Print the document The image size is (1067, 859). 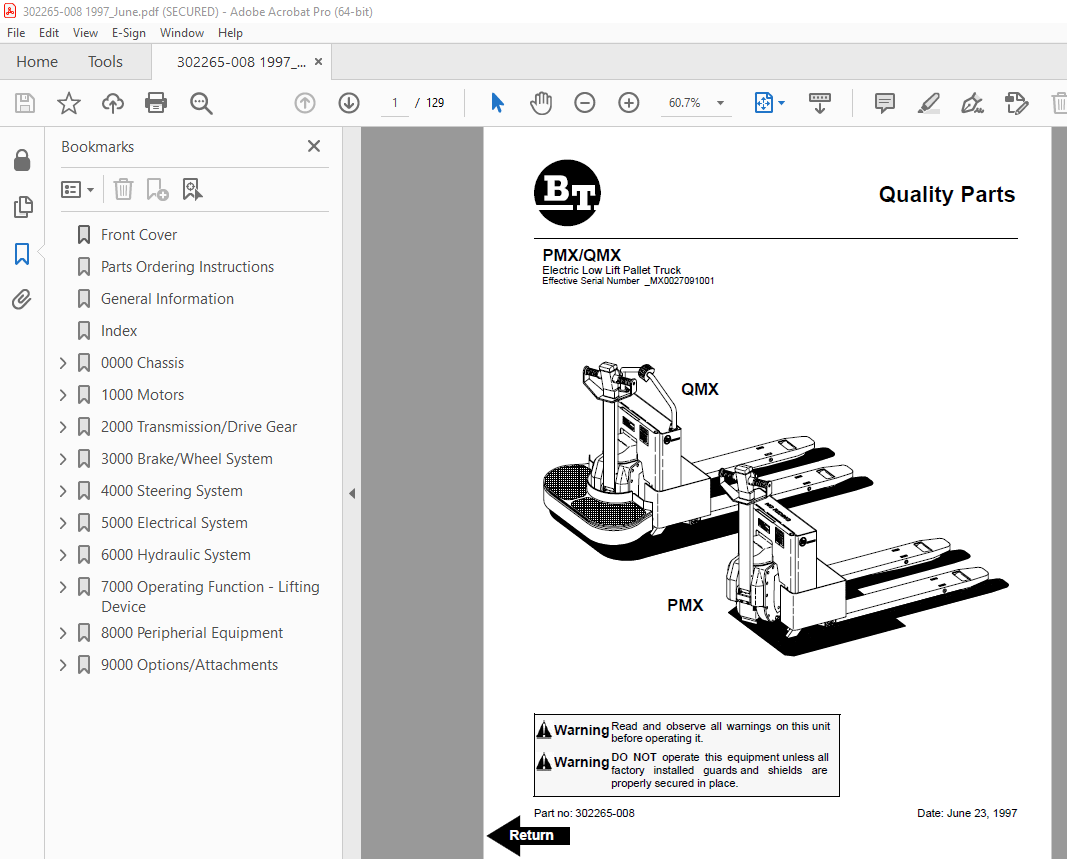(156, 103)
